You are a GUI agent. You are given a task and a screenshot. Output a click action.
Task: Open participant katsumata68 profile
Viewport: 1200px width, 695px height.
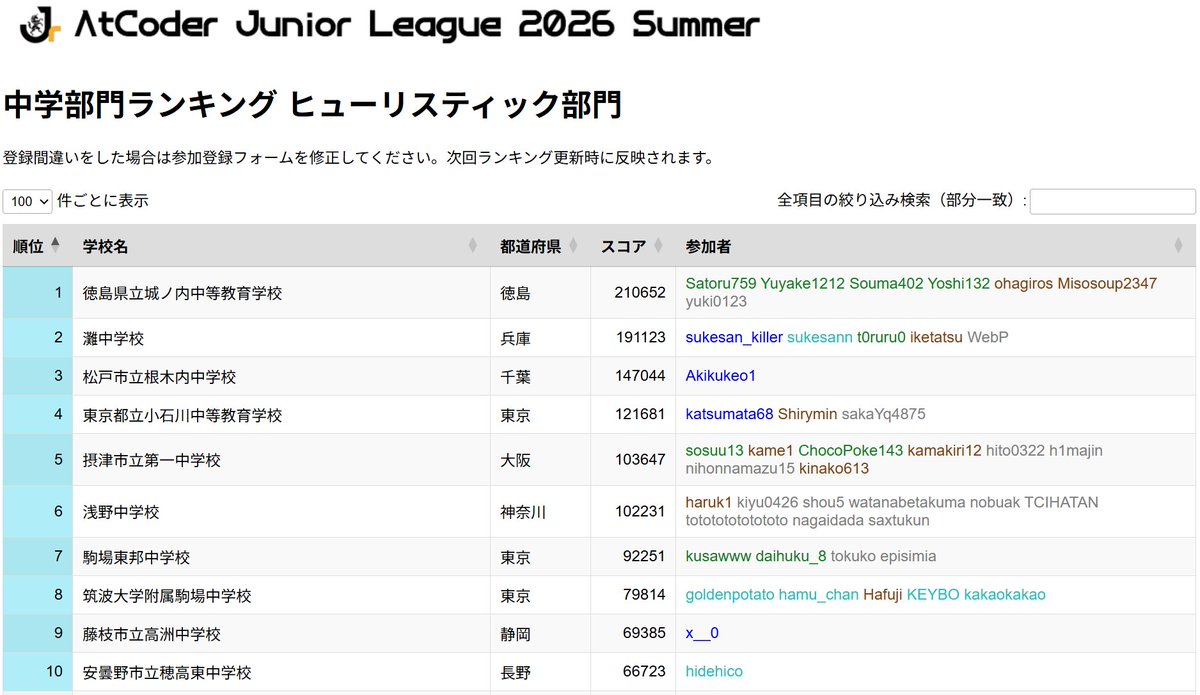(730, 414)
